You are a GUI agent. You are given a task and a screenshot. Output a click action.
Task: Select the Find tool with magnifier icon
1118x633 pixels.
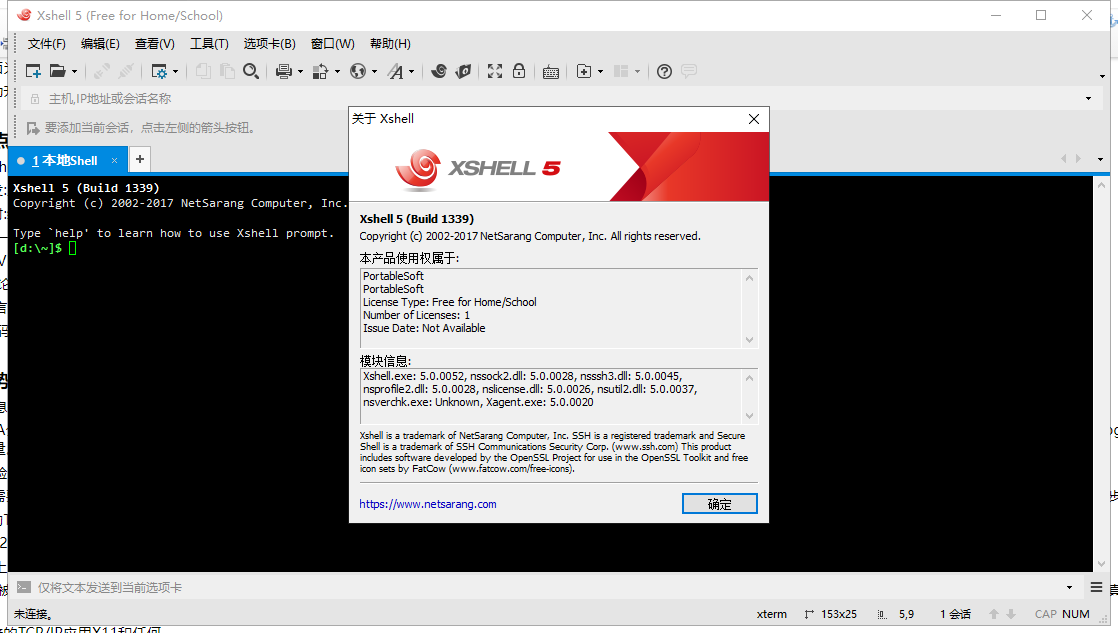pyautogui.click(x=251, y=71)
